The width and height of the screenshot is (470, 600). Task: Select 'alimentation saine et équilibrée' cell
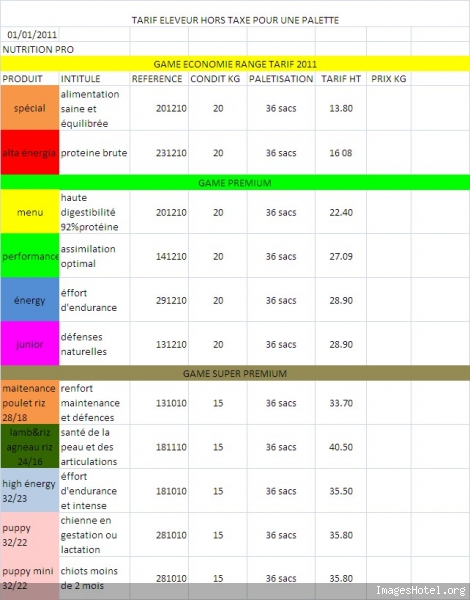pos(94,109)
